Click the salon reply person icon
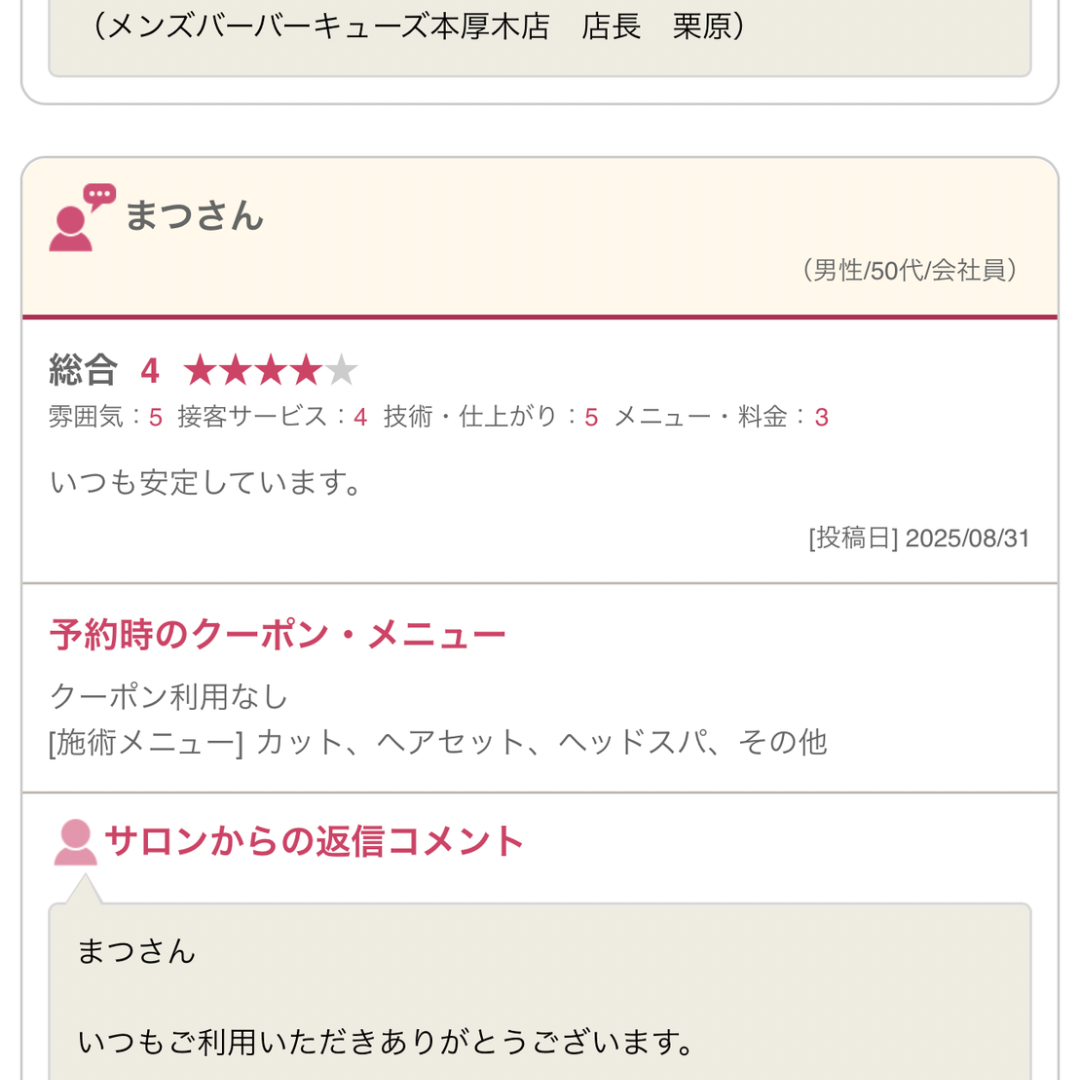 point(75,842)
